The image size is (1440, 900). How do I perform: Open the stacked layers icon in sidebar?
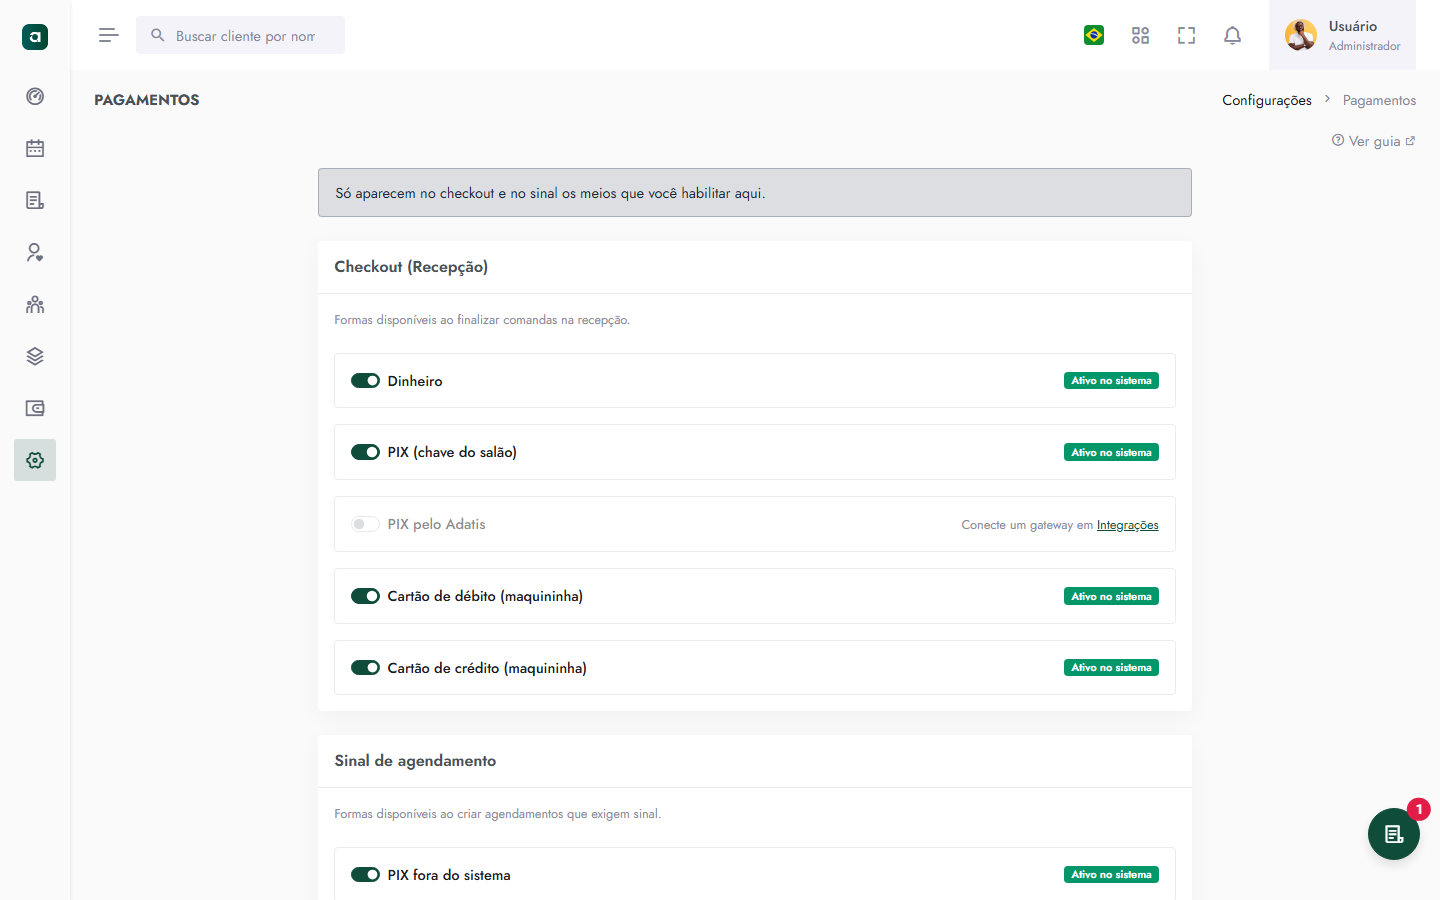[35, 356]
